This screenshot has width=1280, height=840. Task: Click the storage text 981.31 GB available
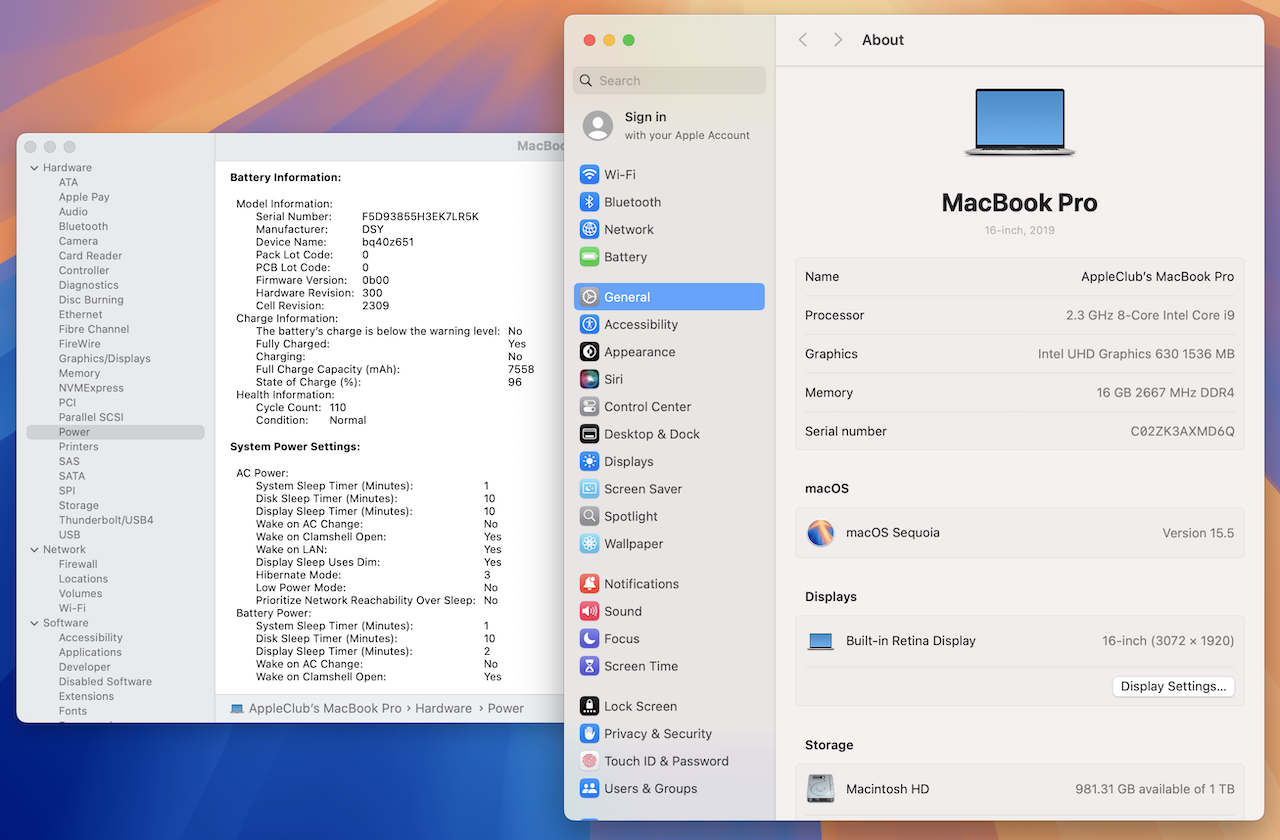[1155, 789]
